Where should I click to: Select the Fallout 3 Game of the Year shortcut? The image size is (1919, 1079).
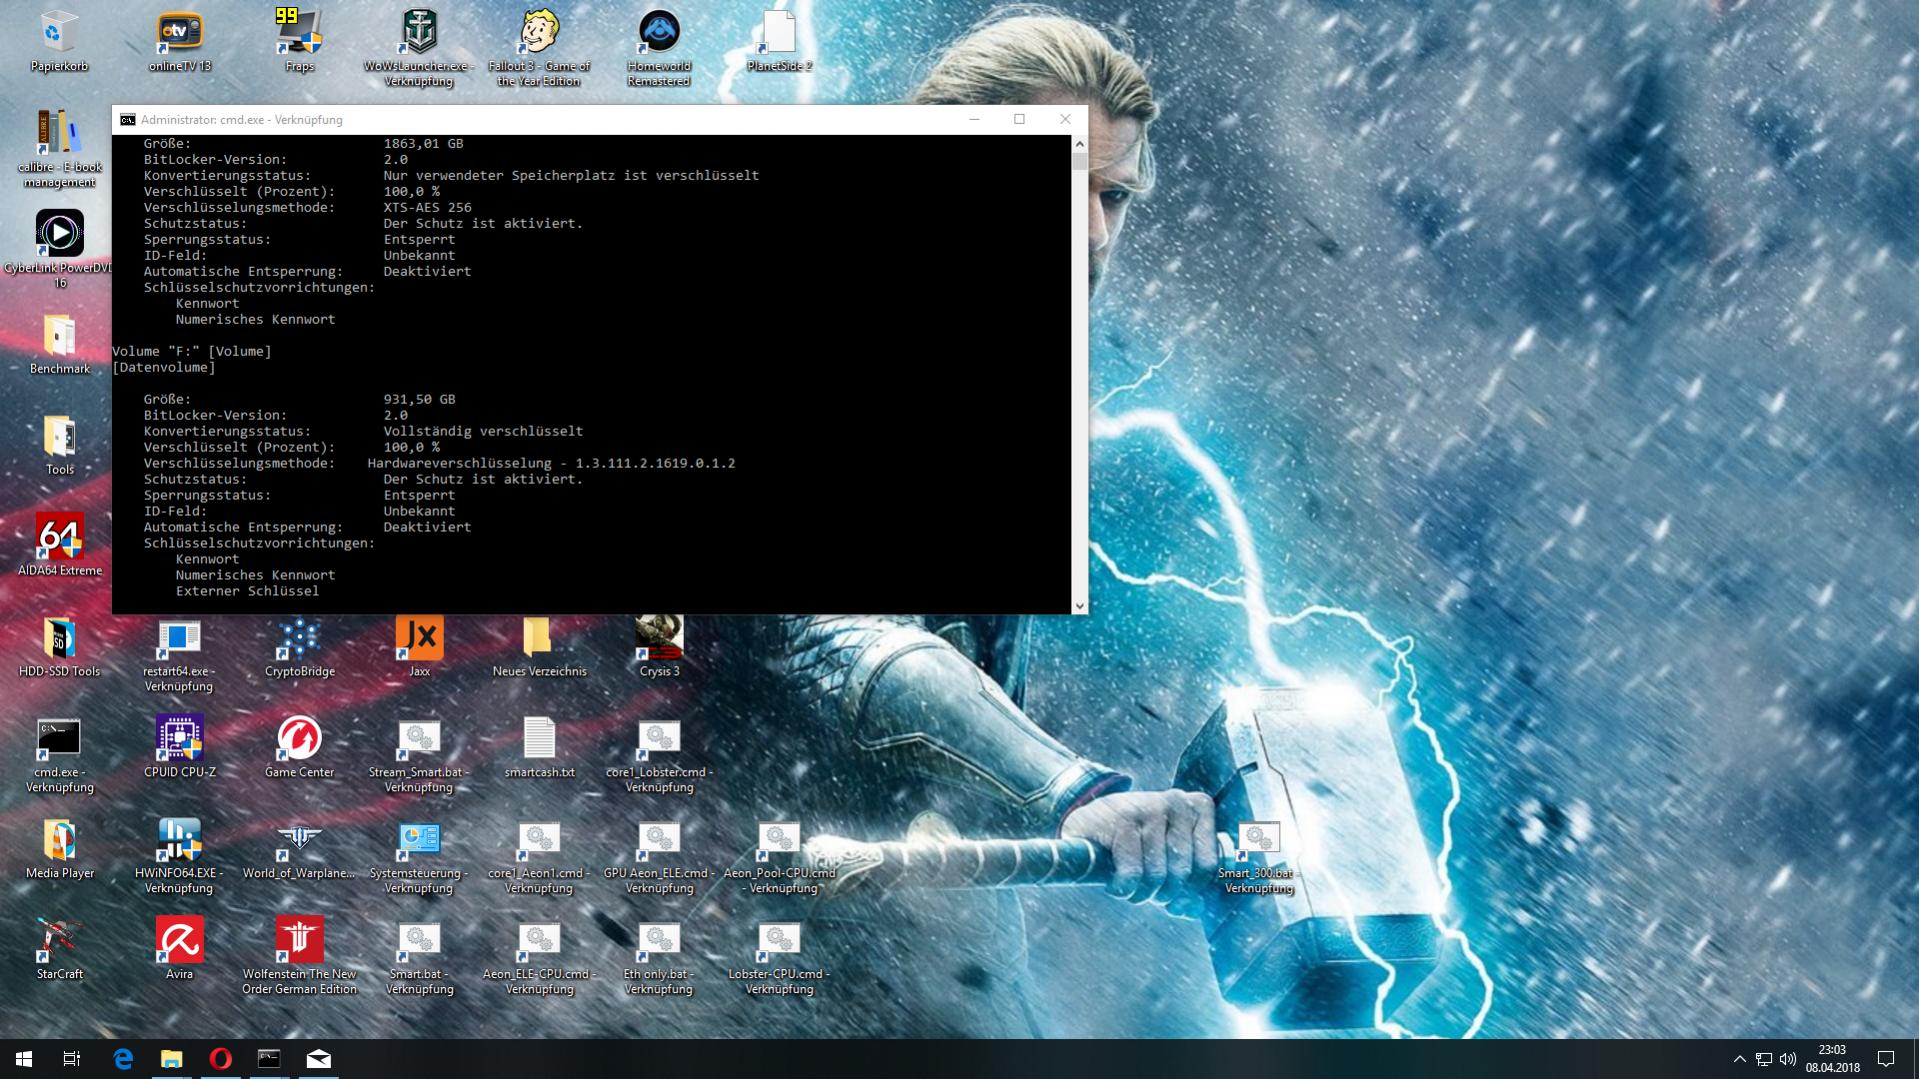tap(539, 48)
